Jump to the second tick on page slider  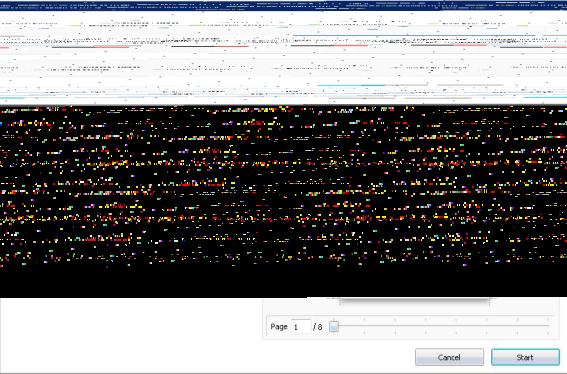(x=364, y=326)
